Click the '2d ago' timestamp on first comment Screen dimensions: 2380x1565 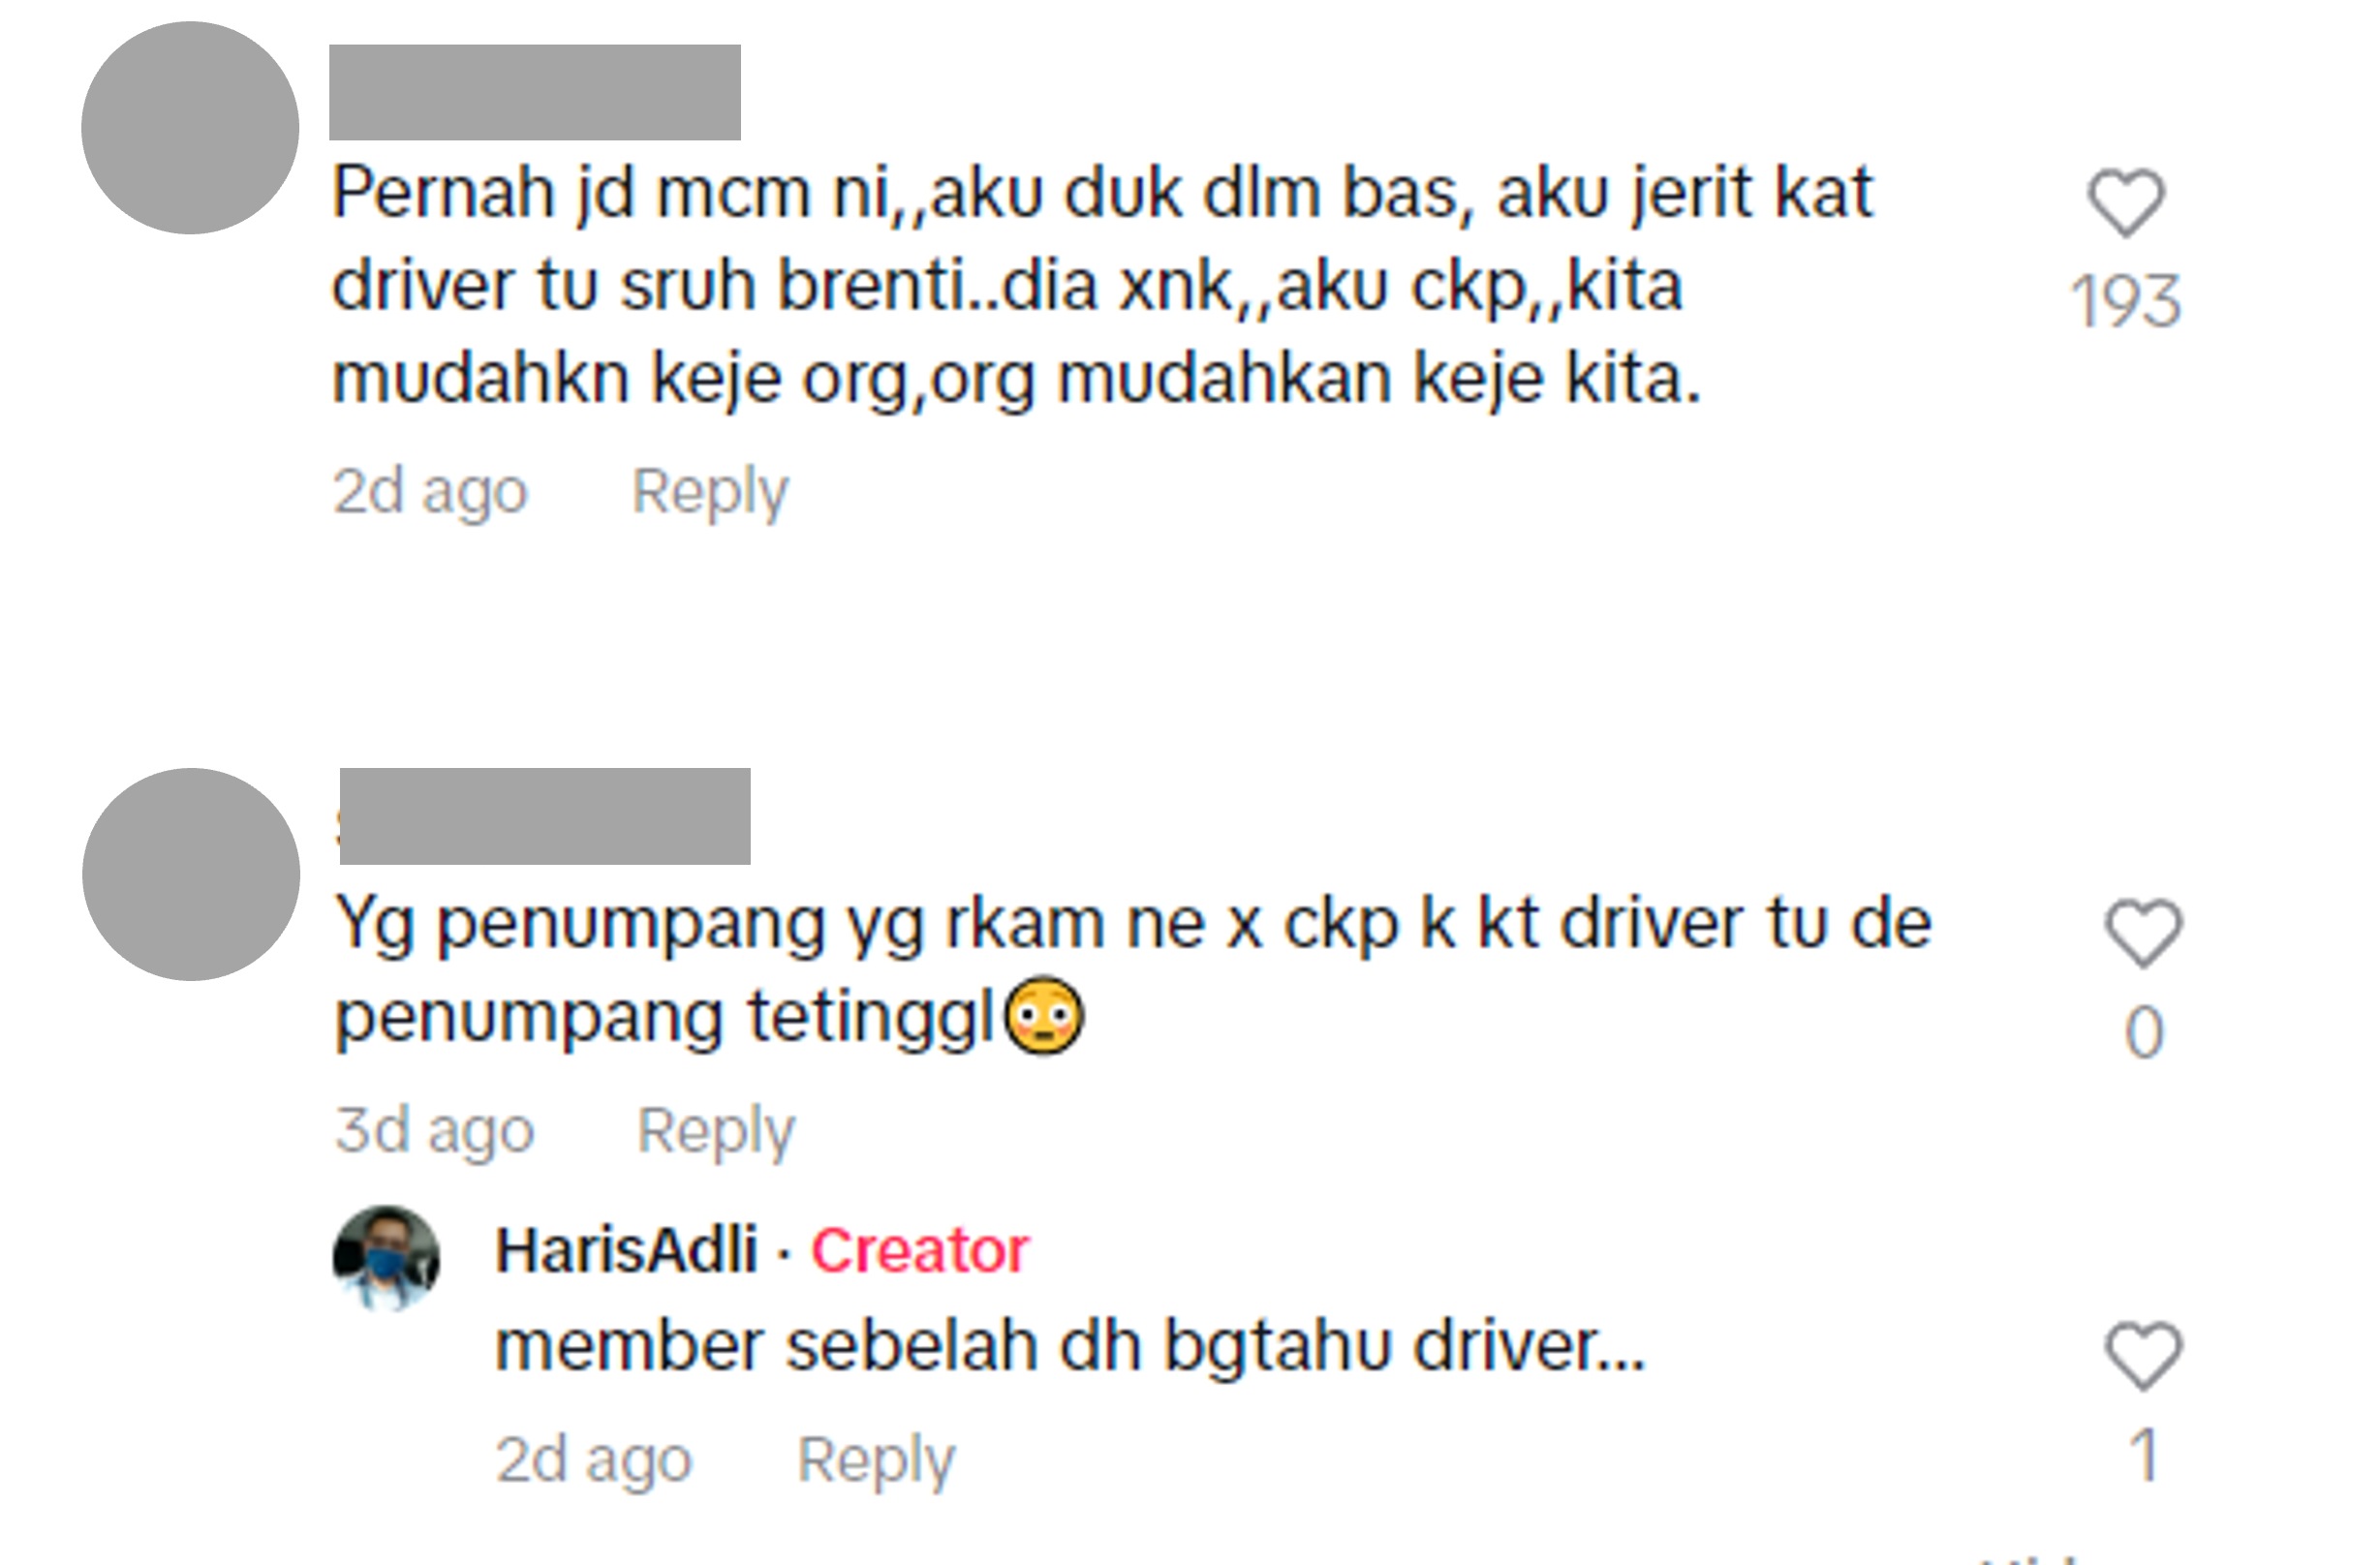point(430,493)
